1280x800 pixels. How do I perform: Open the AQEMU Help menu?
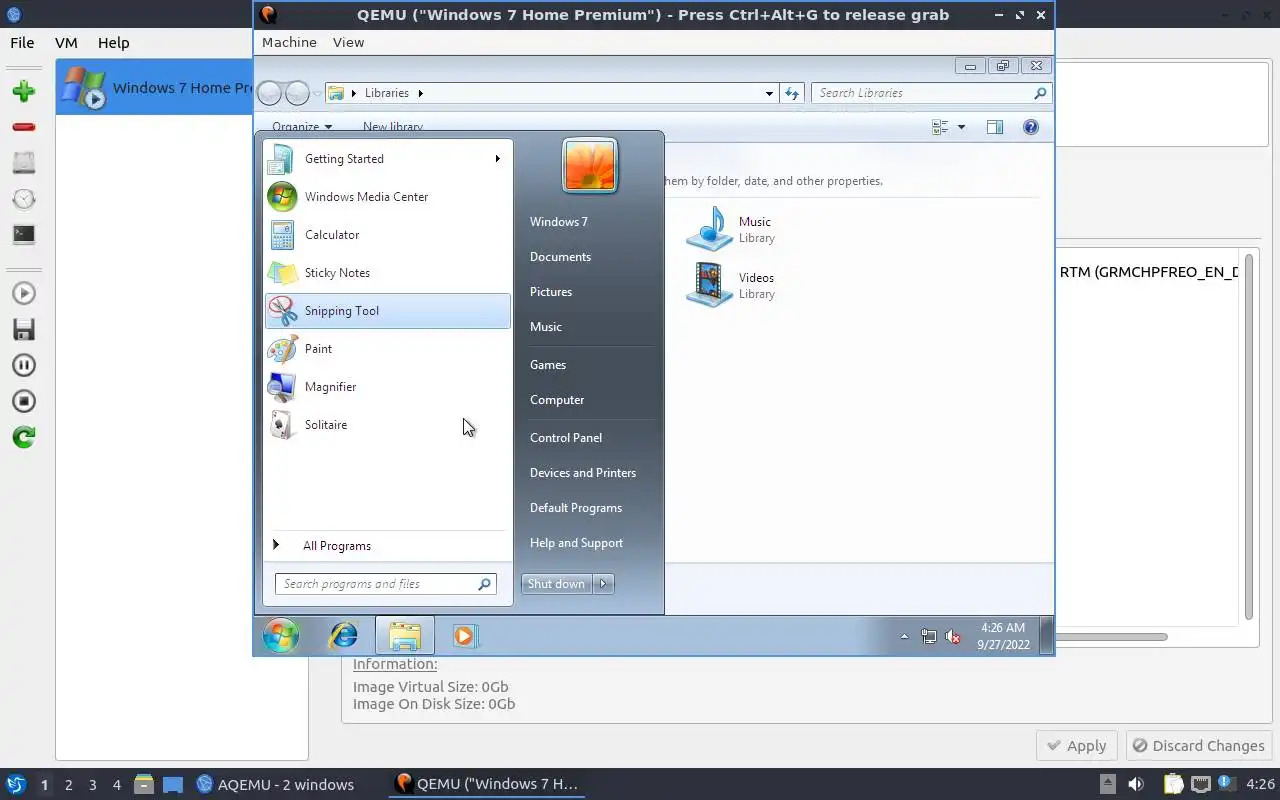[x=113, y=43]
